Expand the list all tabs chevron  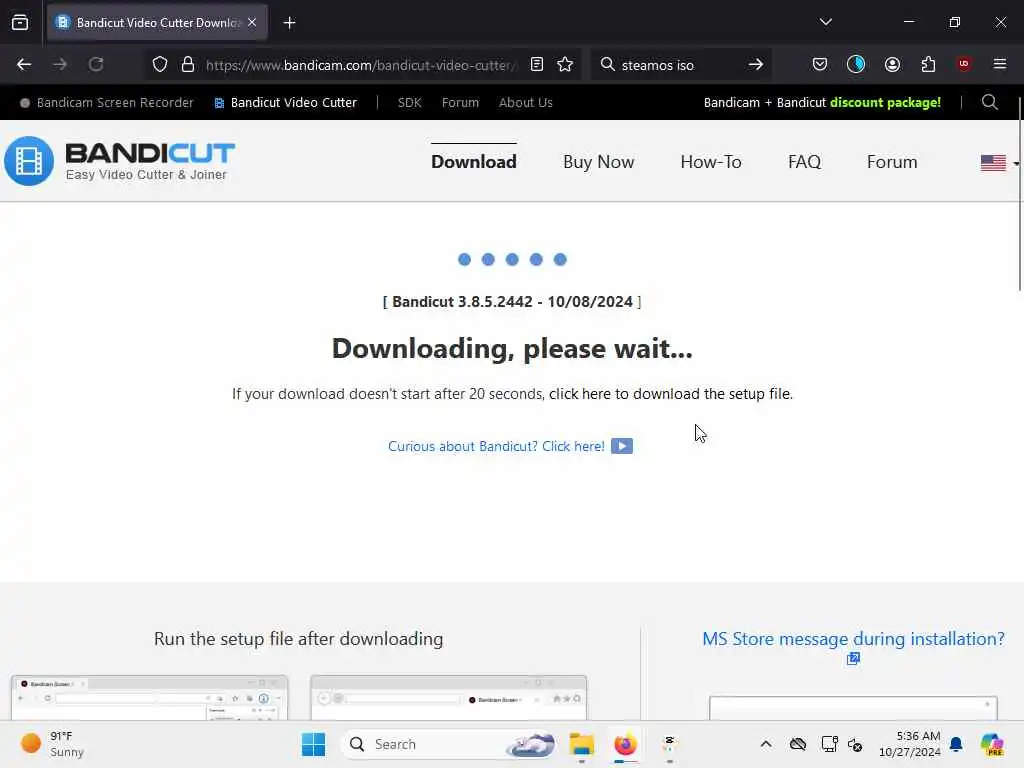[x=825, y=22]
